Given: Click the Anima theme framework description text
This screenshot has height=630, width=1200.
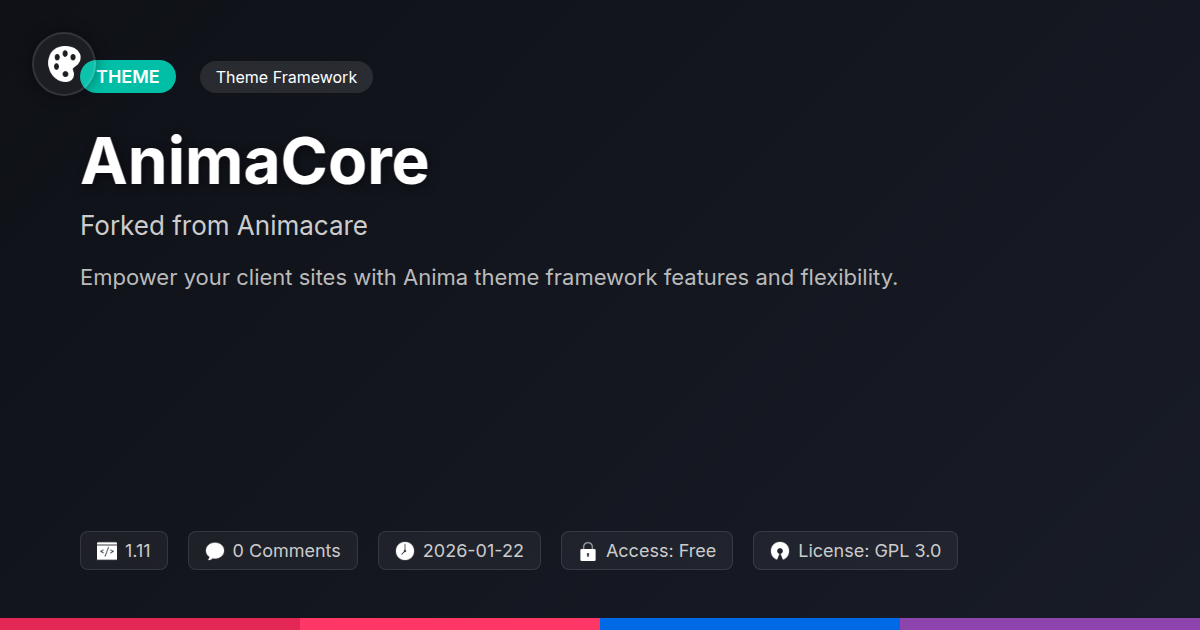Looking at the screenshot, I should pyautogui.click(x=489, y=277).
